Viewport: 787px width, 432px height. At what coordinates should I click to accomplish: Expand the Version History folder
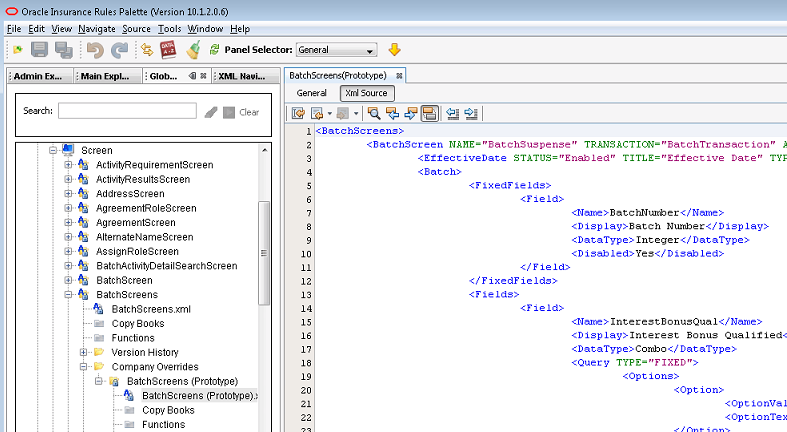click(84, 352)
